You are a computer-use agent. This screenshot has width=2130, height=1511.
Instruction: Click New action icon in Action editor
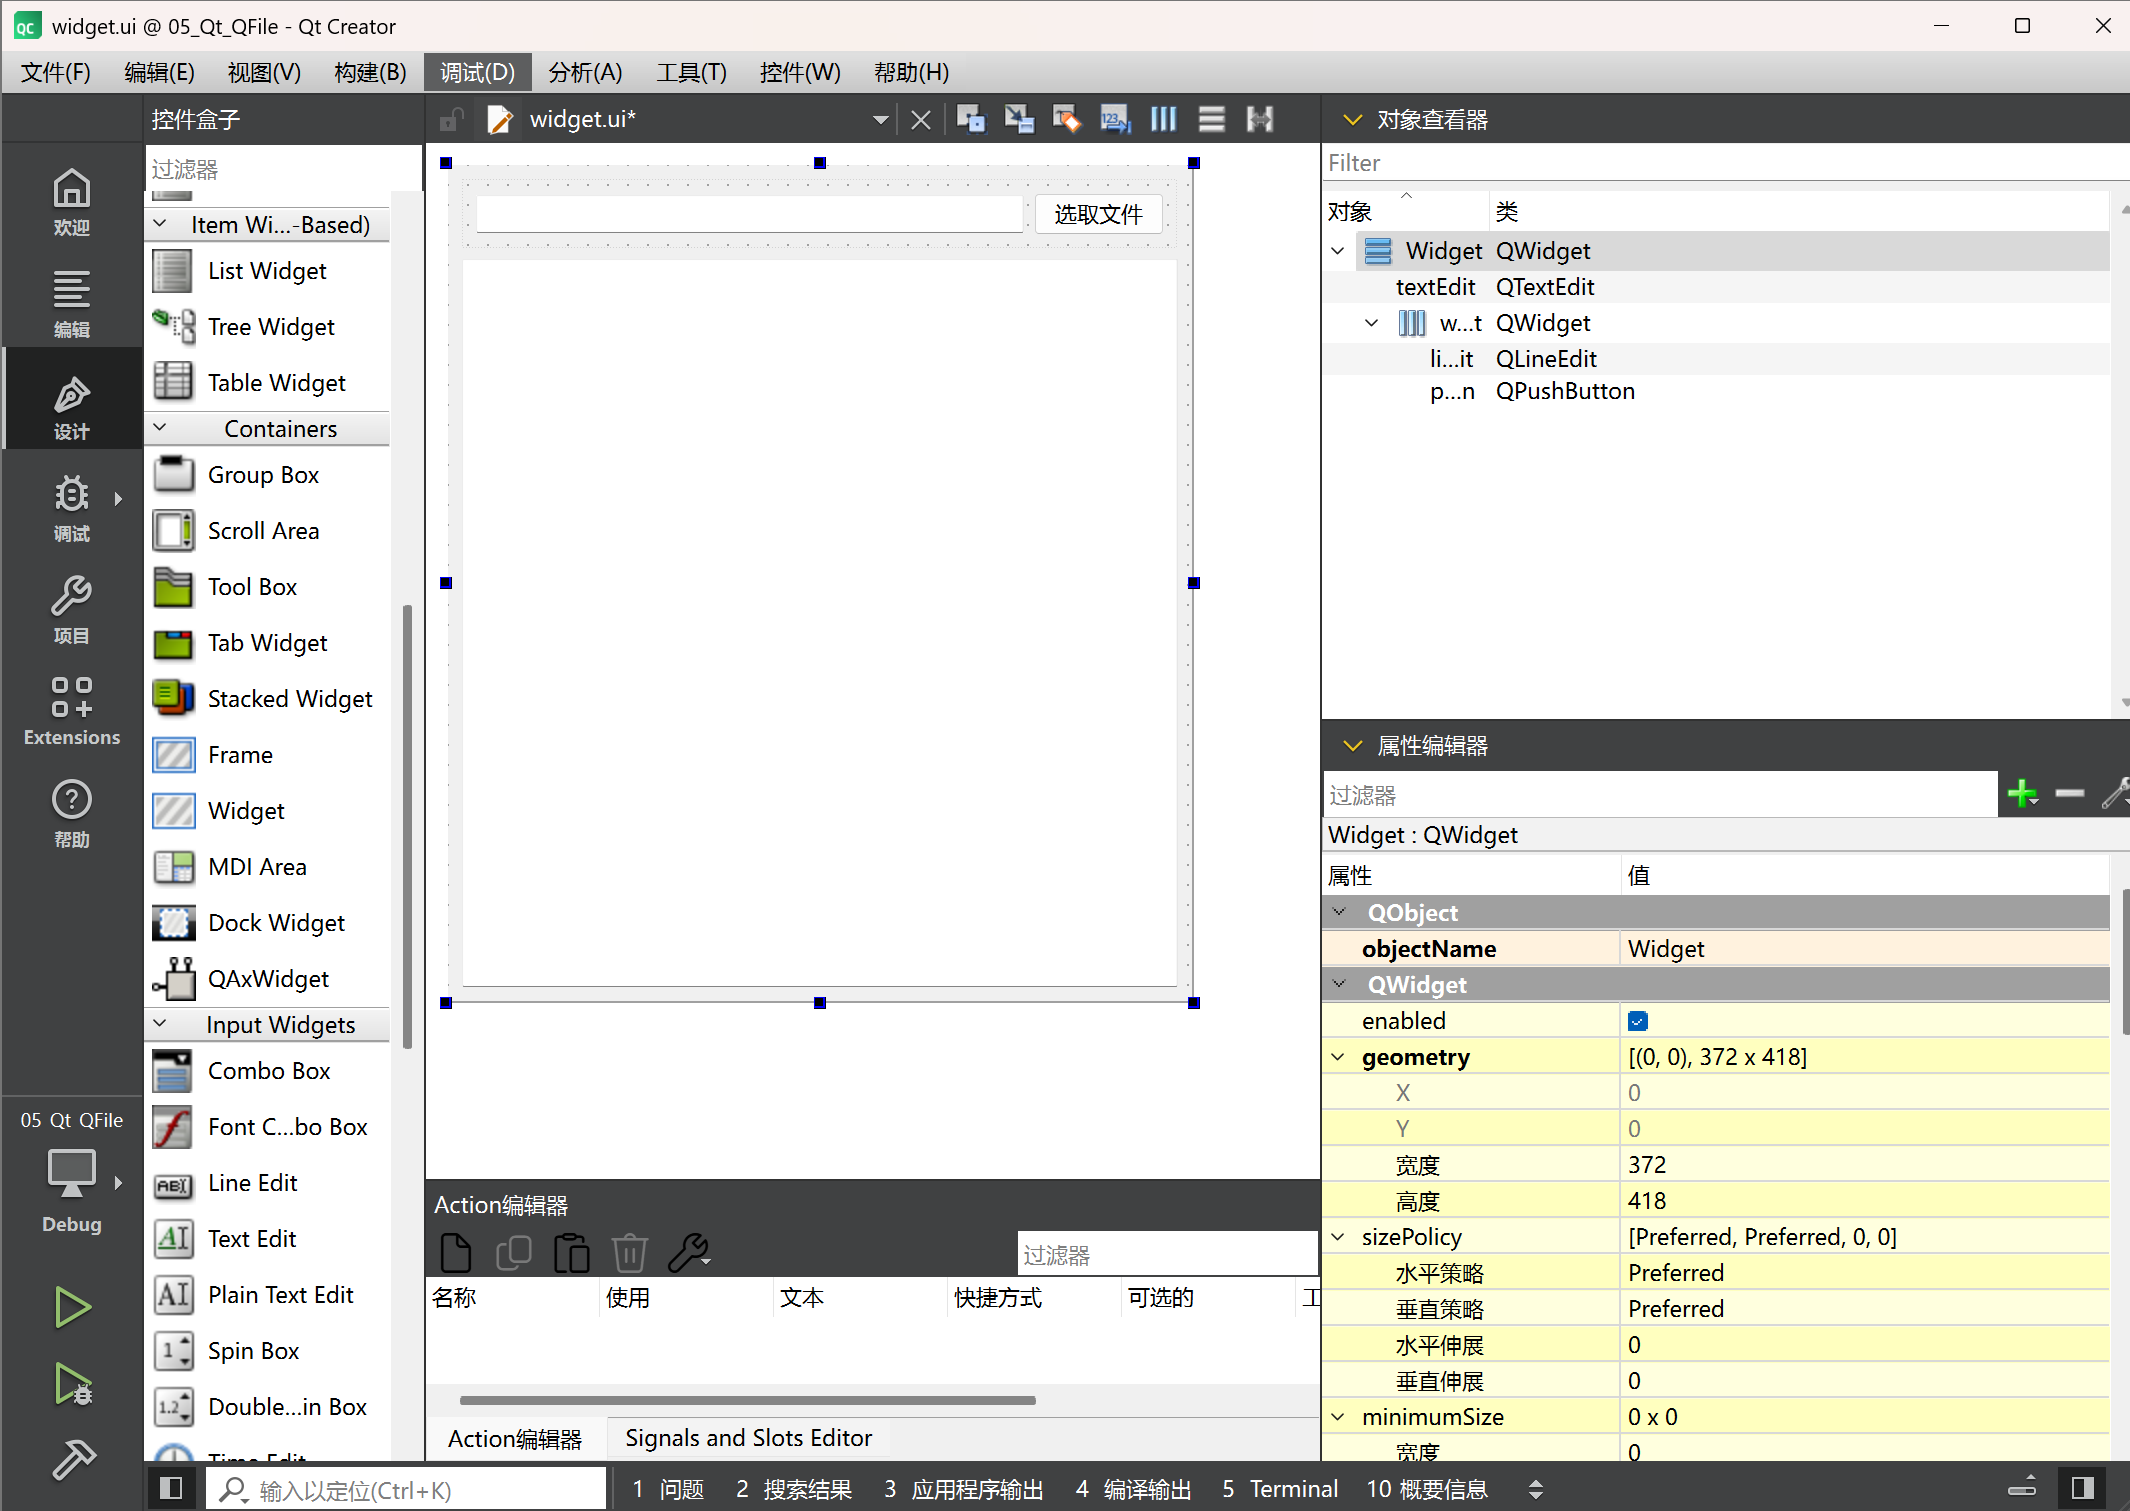455,1252
